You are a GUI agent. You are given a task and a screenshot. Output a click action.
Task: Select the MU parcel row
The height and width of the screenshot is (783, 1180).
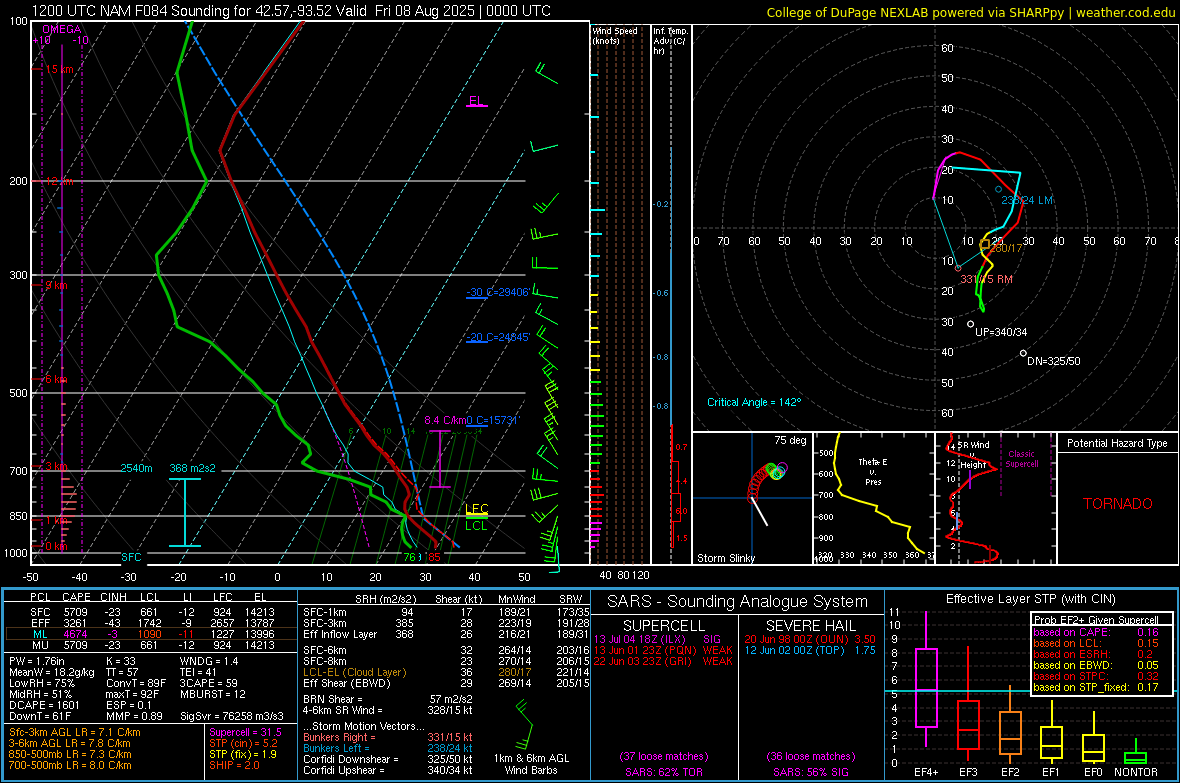pos(151,644)
